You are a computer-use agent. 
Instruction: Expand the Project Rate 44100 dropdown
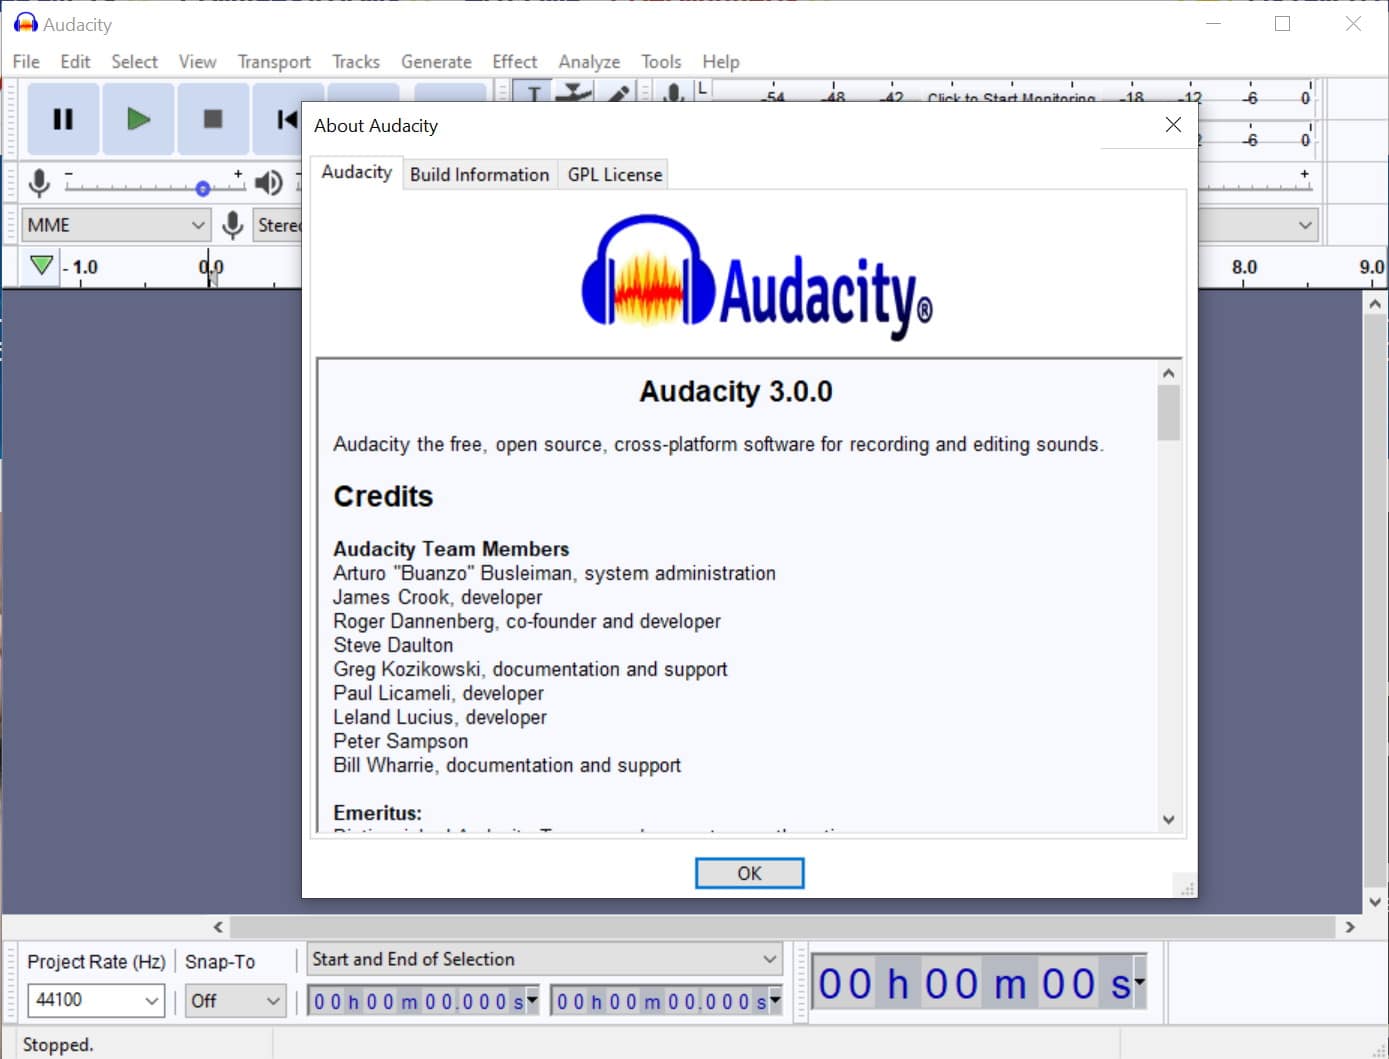(x=96, y=1000)
